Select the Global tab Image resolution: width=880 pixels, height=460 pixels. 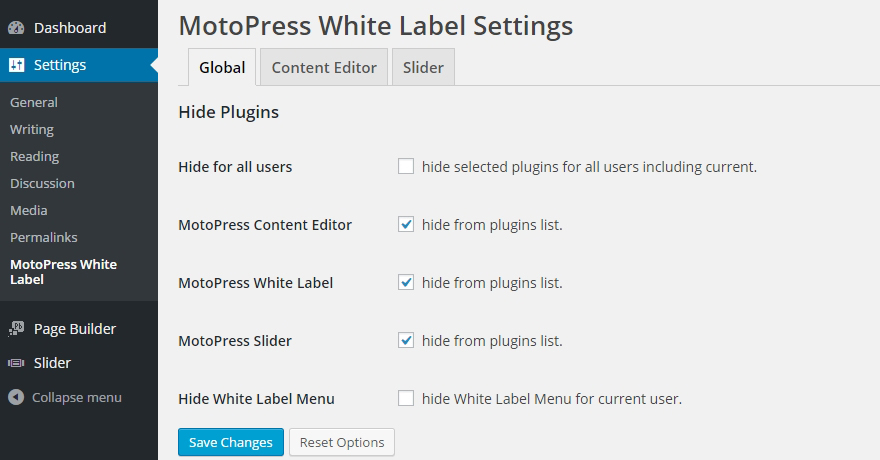[222, 68]
